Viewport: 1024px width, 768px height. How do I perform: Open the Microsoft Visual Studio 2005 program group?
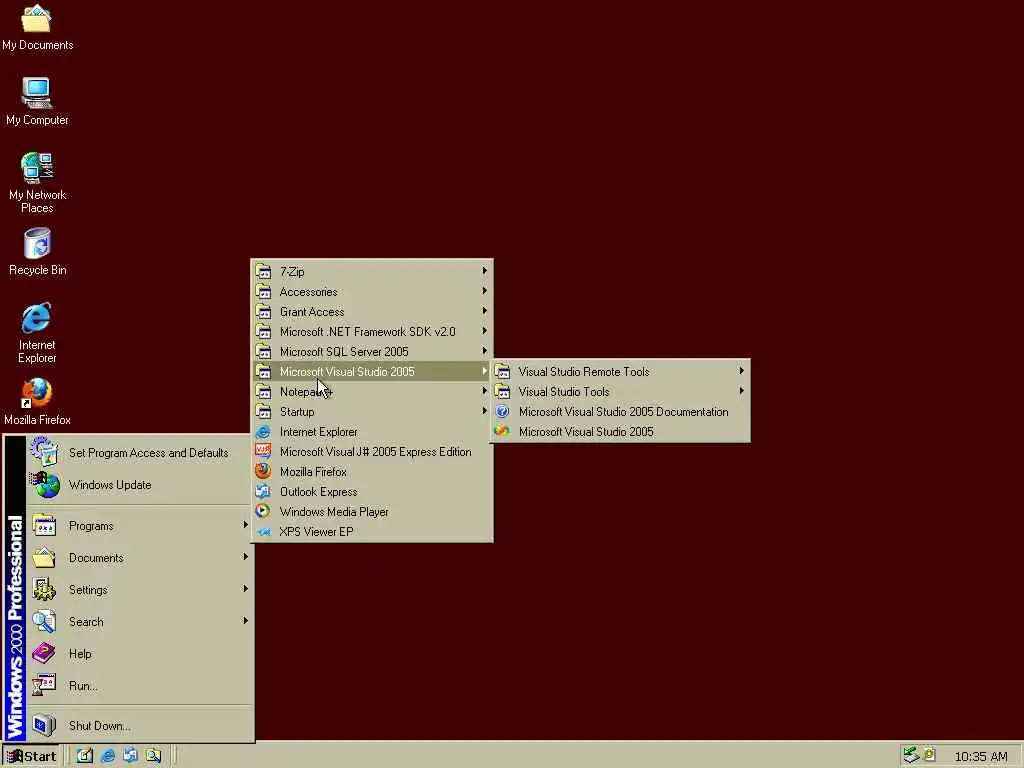coord(372,372)
